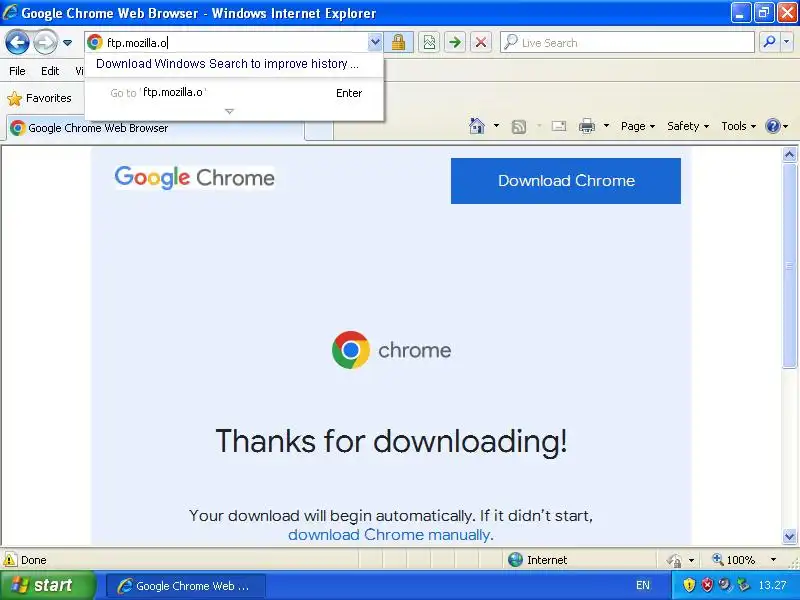Image resolution: width=800 pixels, height=600 pixels.
Task: Expand the Home button dropdown arrow
Action: 496,126
